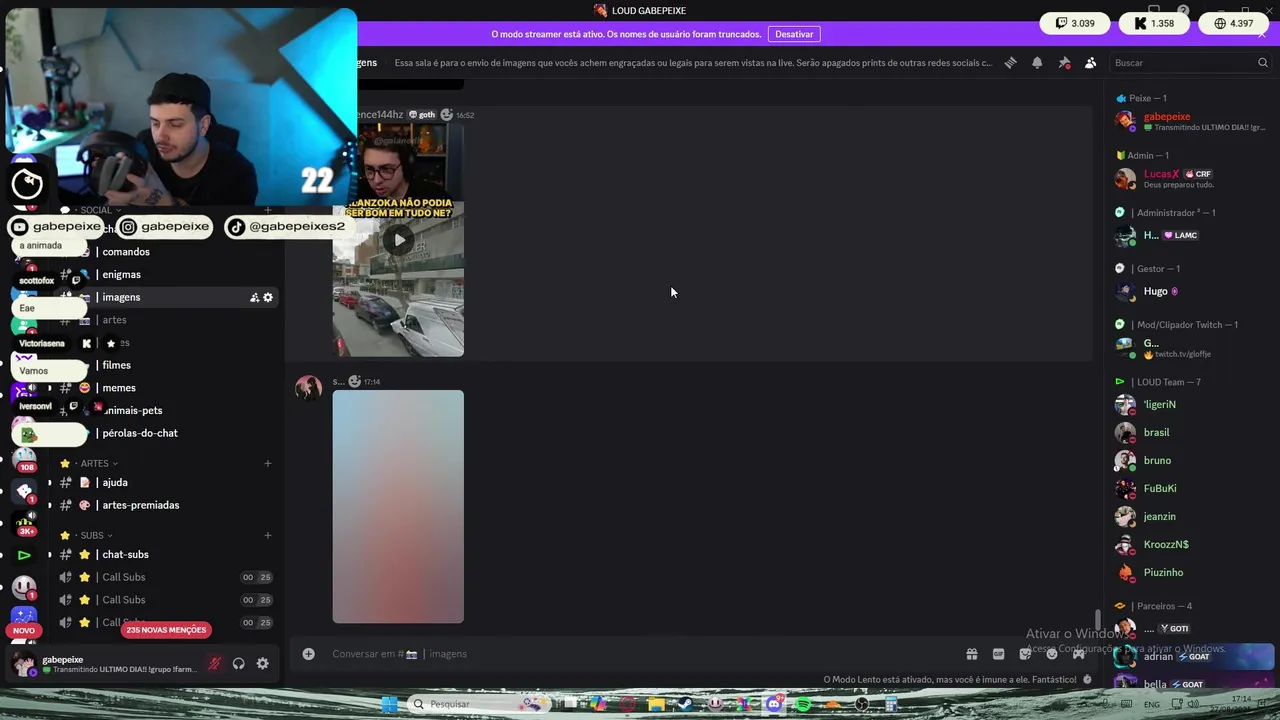Click member LucasX in member list
The width and height of the screenshot is (1280, 720).
(x=1190, y=179)
